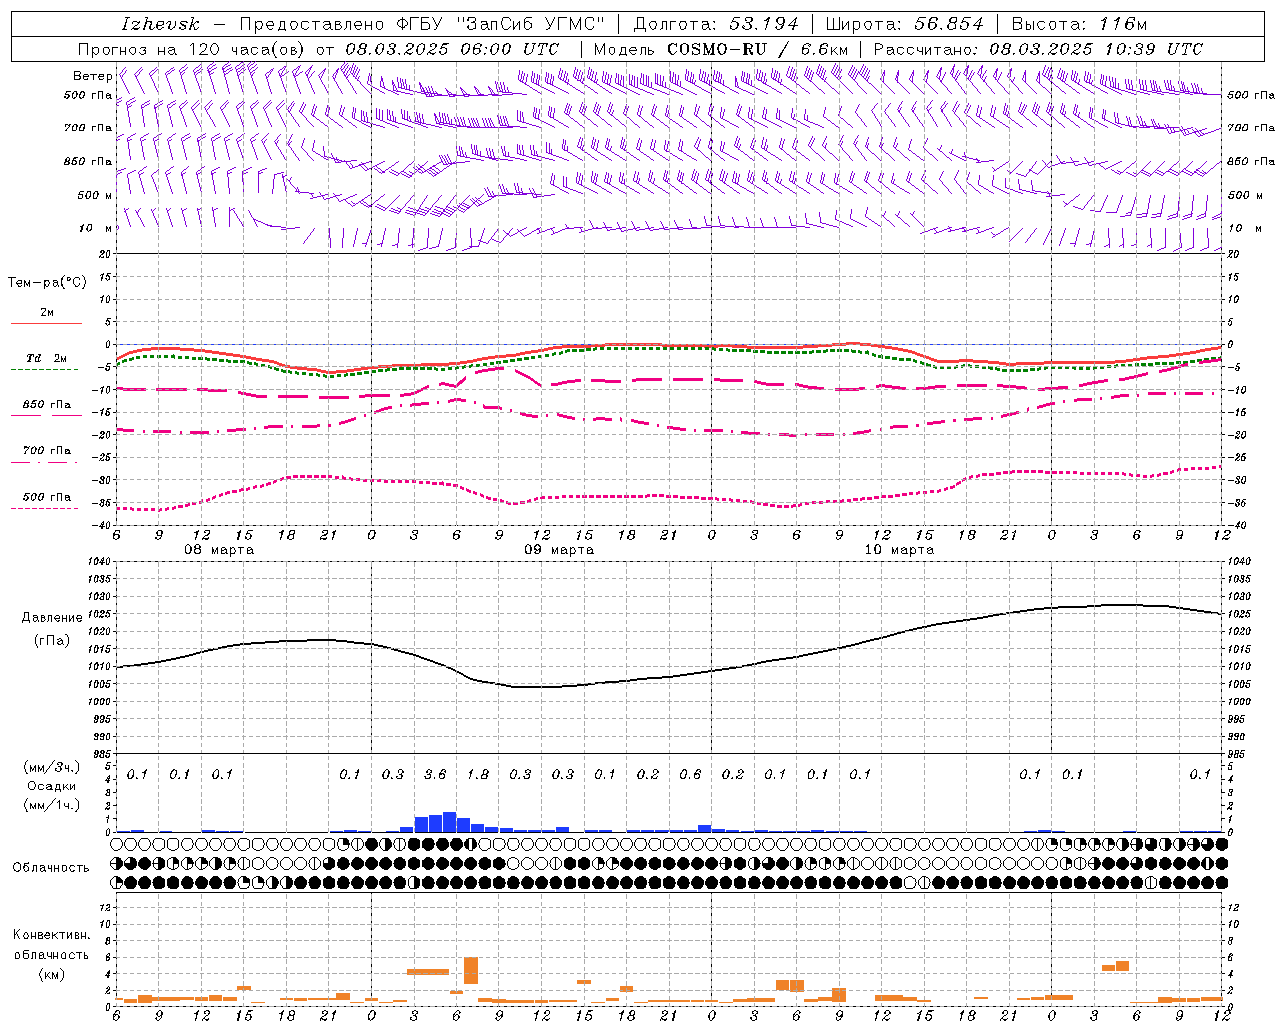
Task: Click the '(мм/3ч.)' precipitation unit label
Action: [51, 767]
